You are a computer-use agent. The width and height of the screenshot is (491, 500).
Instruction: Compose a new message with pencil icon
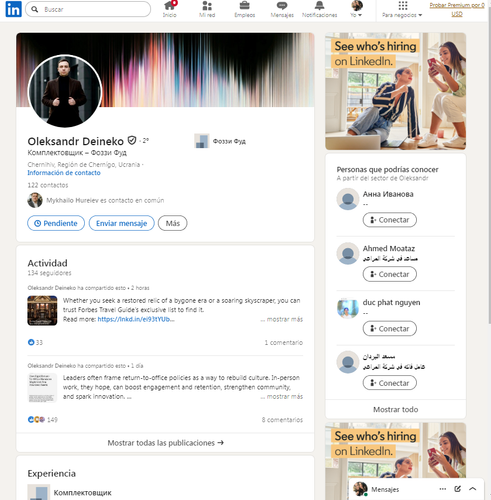point(458,489)
